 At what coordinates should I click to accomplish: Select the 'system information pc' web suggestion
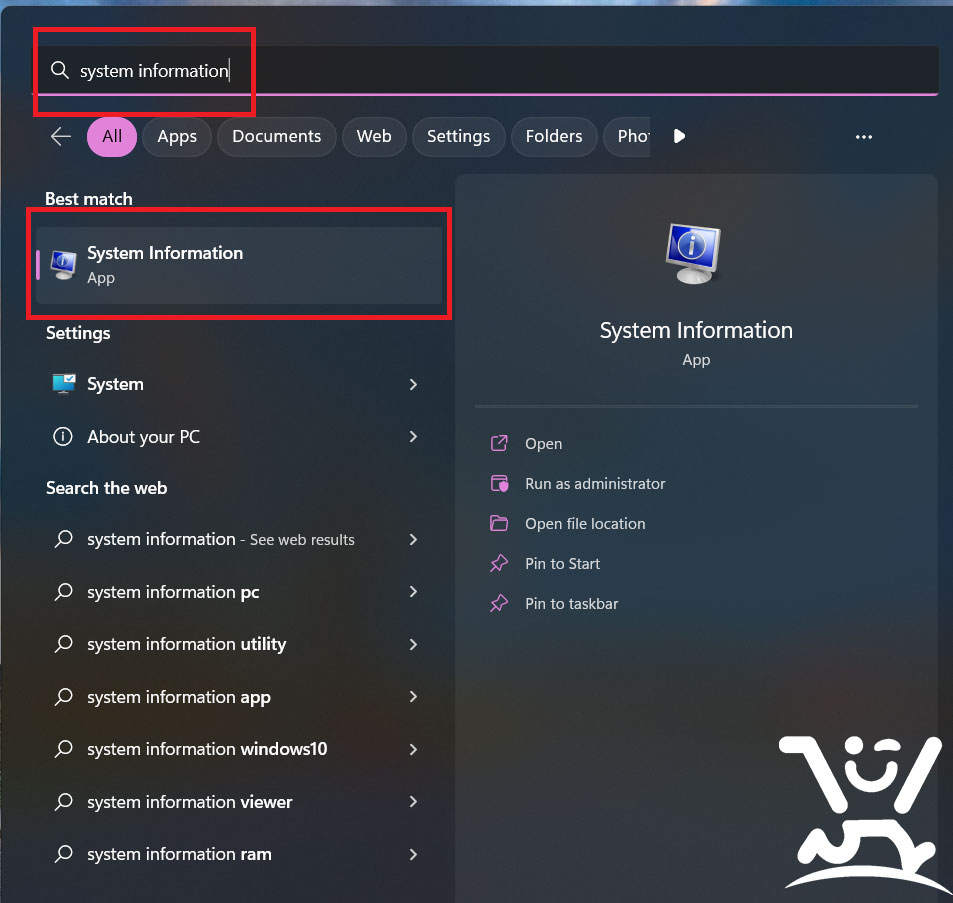point(239,591)
